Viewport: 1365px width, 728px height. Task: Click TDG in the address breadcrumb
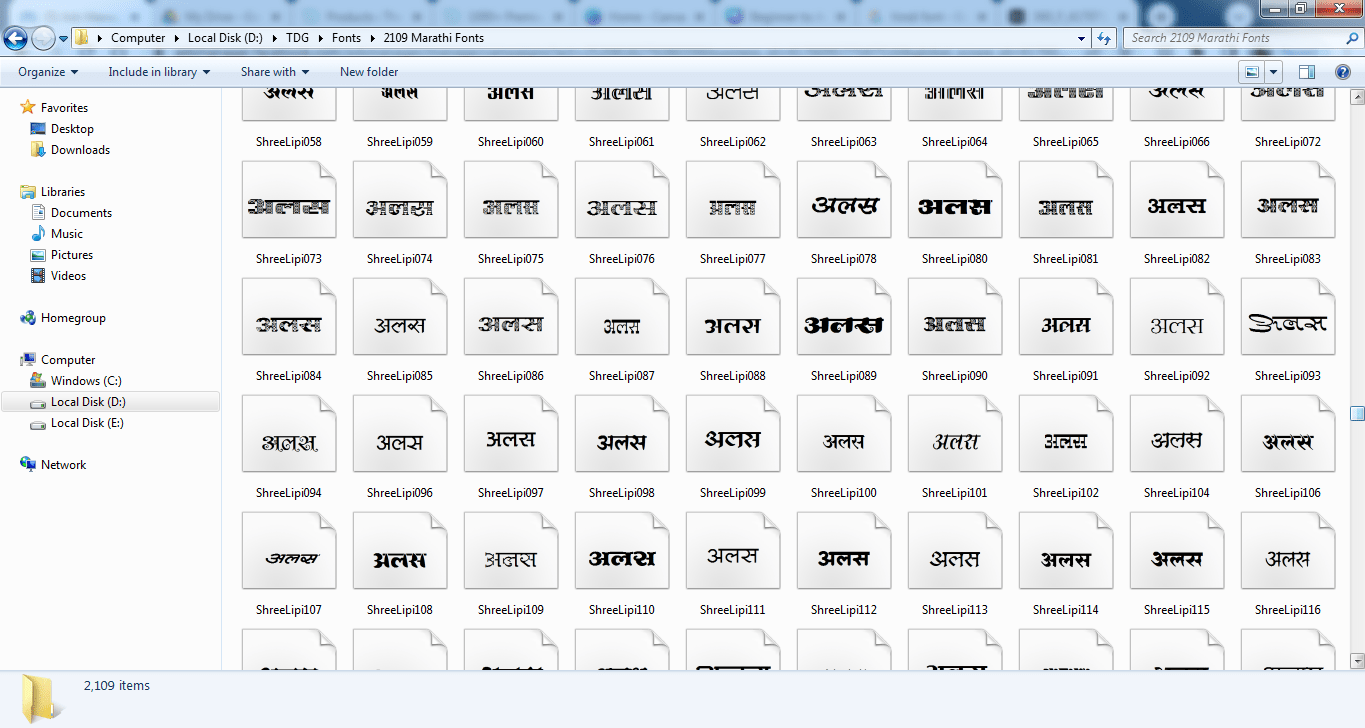click(x=298, y=38)
